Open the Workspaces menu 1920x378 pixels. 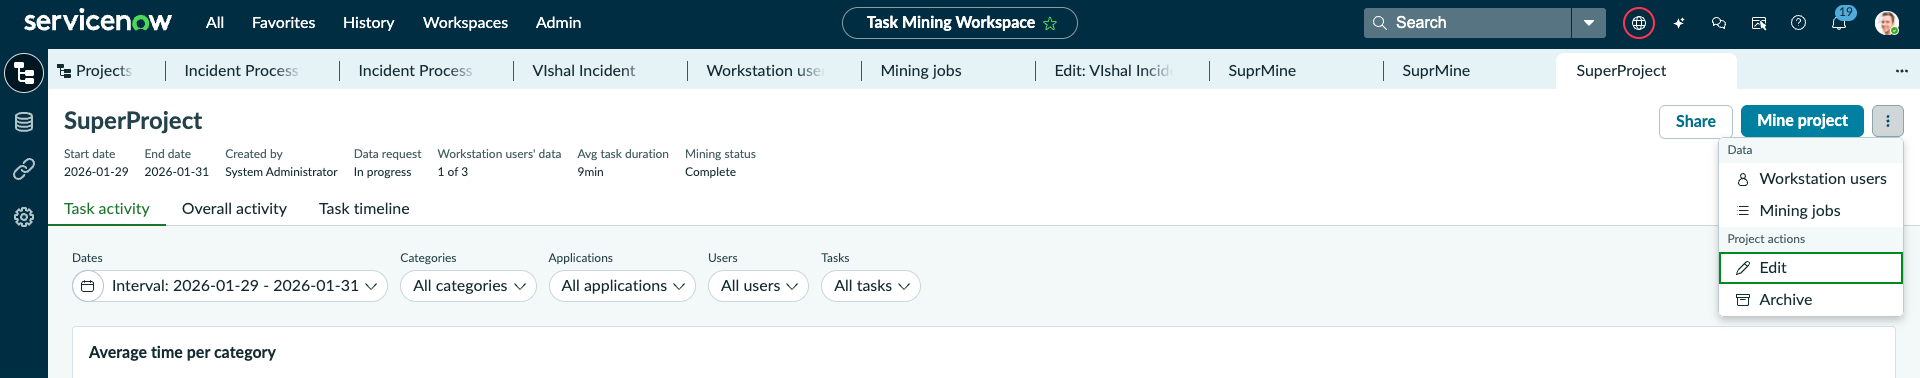tap(465, 23)
